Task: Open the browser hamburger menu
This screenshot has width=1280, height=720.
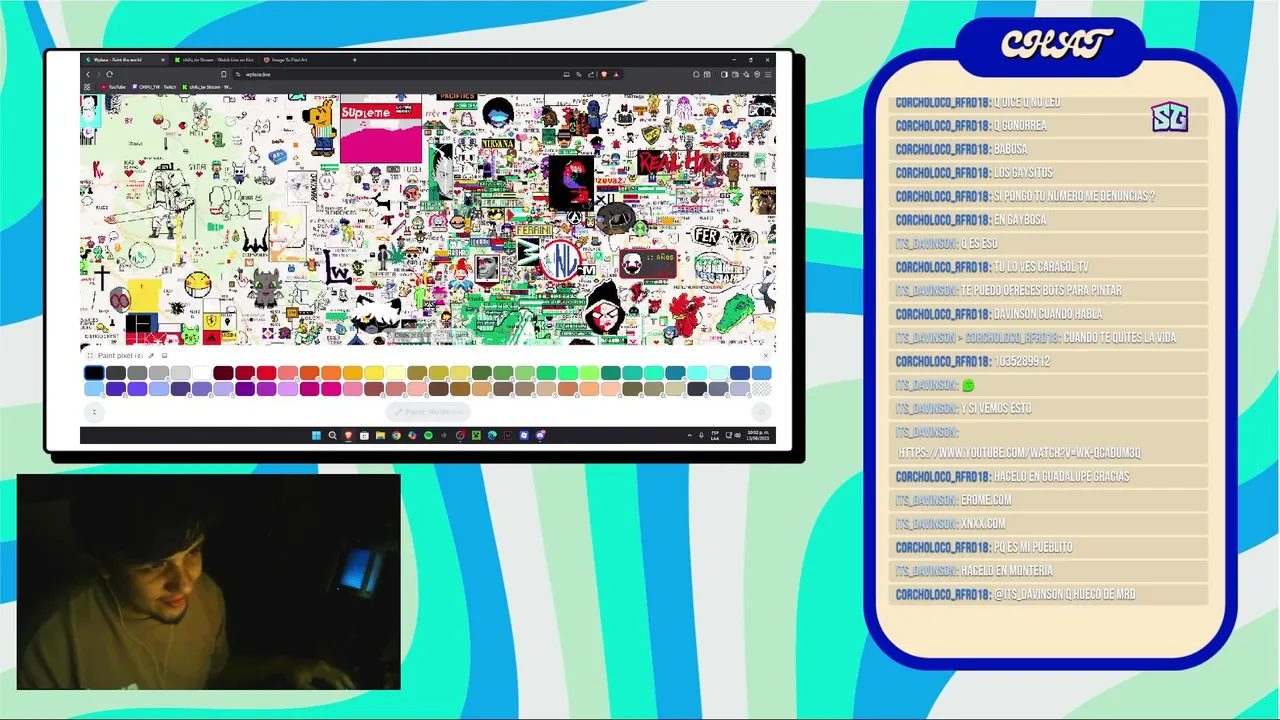Action: [768, 74]
